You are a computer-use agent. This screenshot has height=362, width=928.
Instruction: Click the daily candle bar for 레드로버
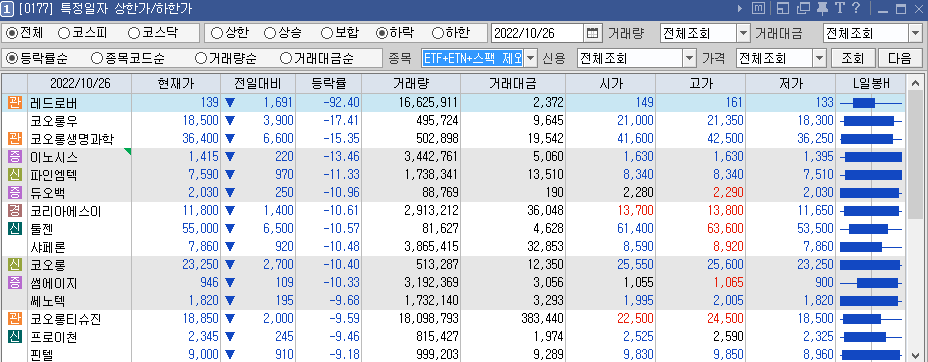click(871, 103)
